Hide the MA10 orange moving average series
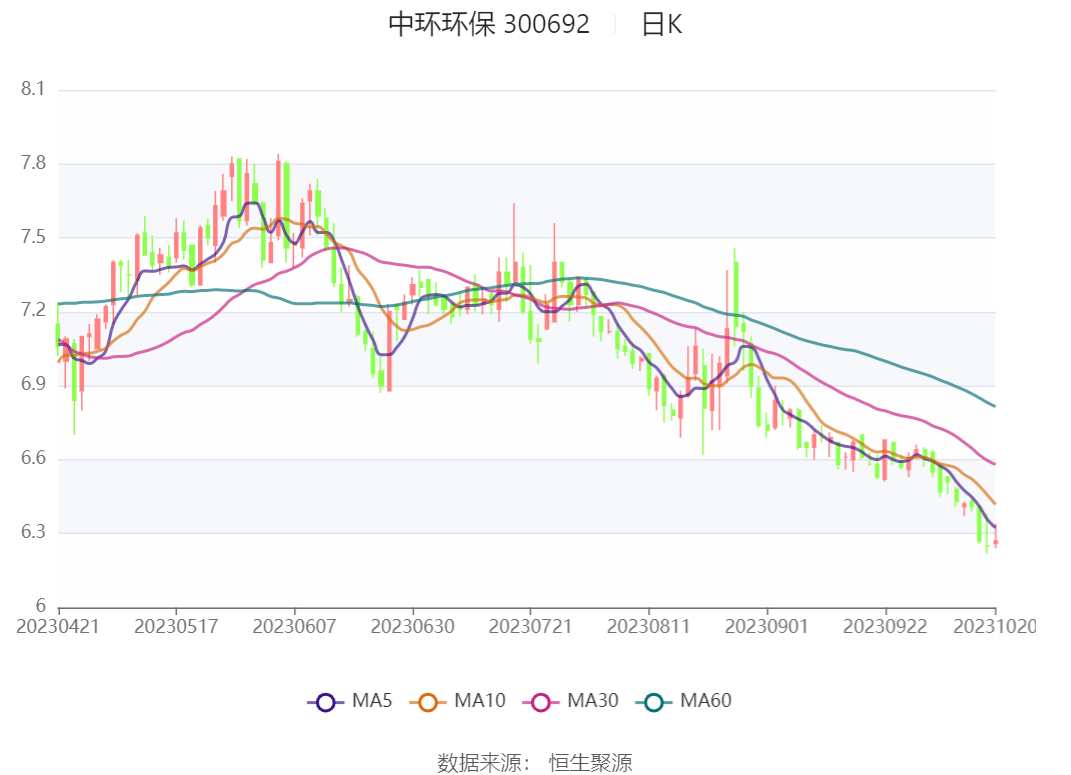1071x775 pixels. coord(428,702)
